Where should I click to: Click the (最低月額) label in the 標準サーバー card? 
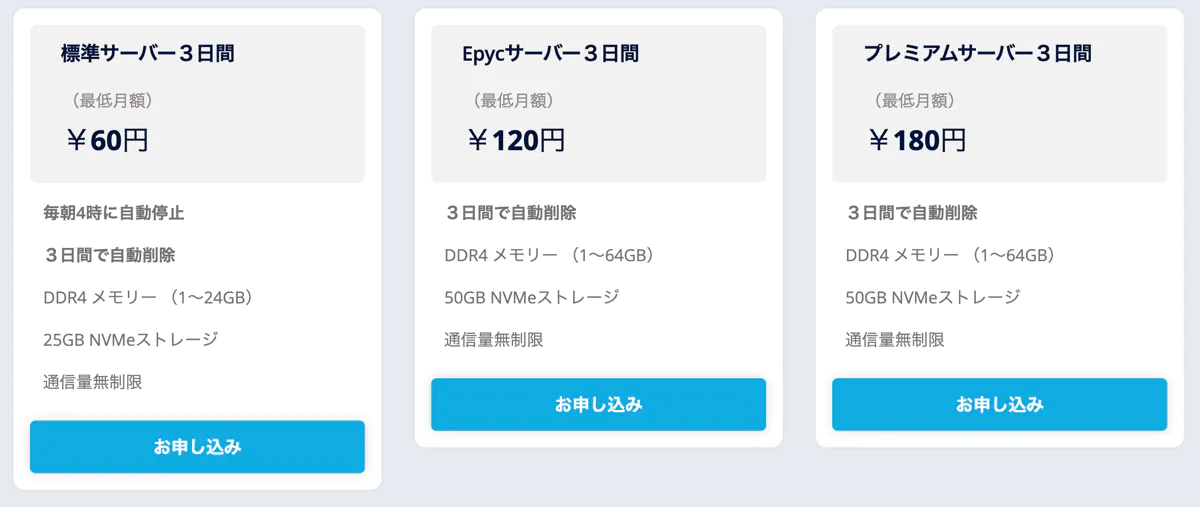point(111,100)
